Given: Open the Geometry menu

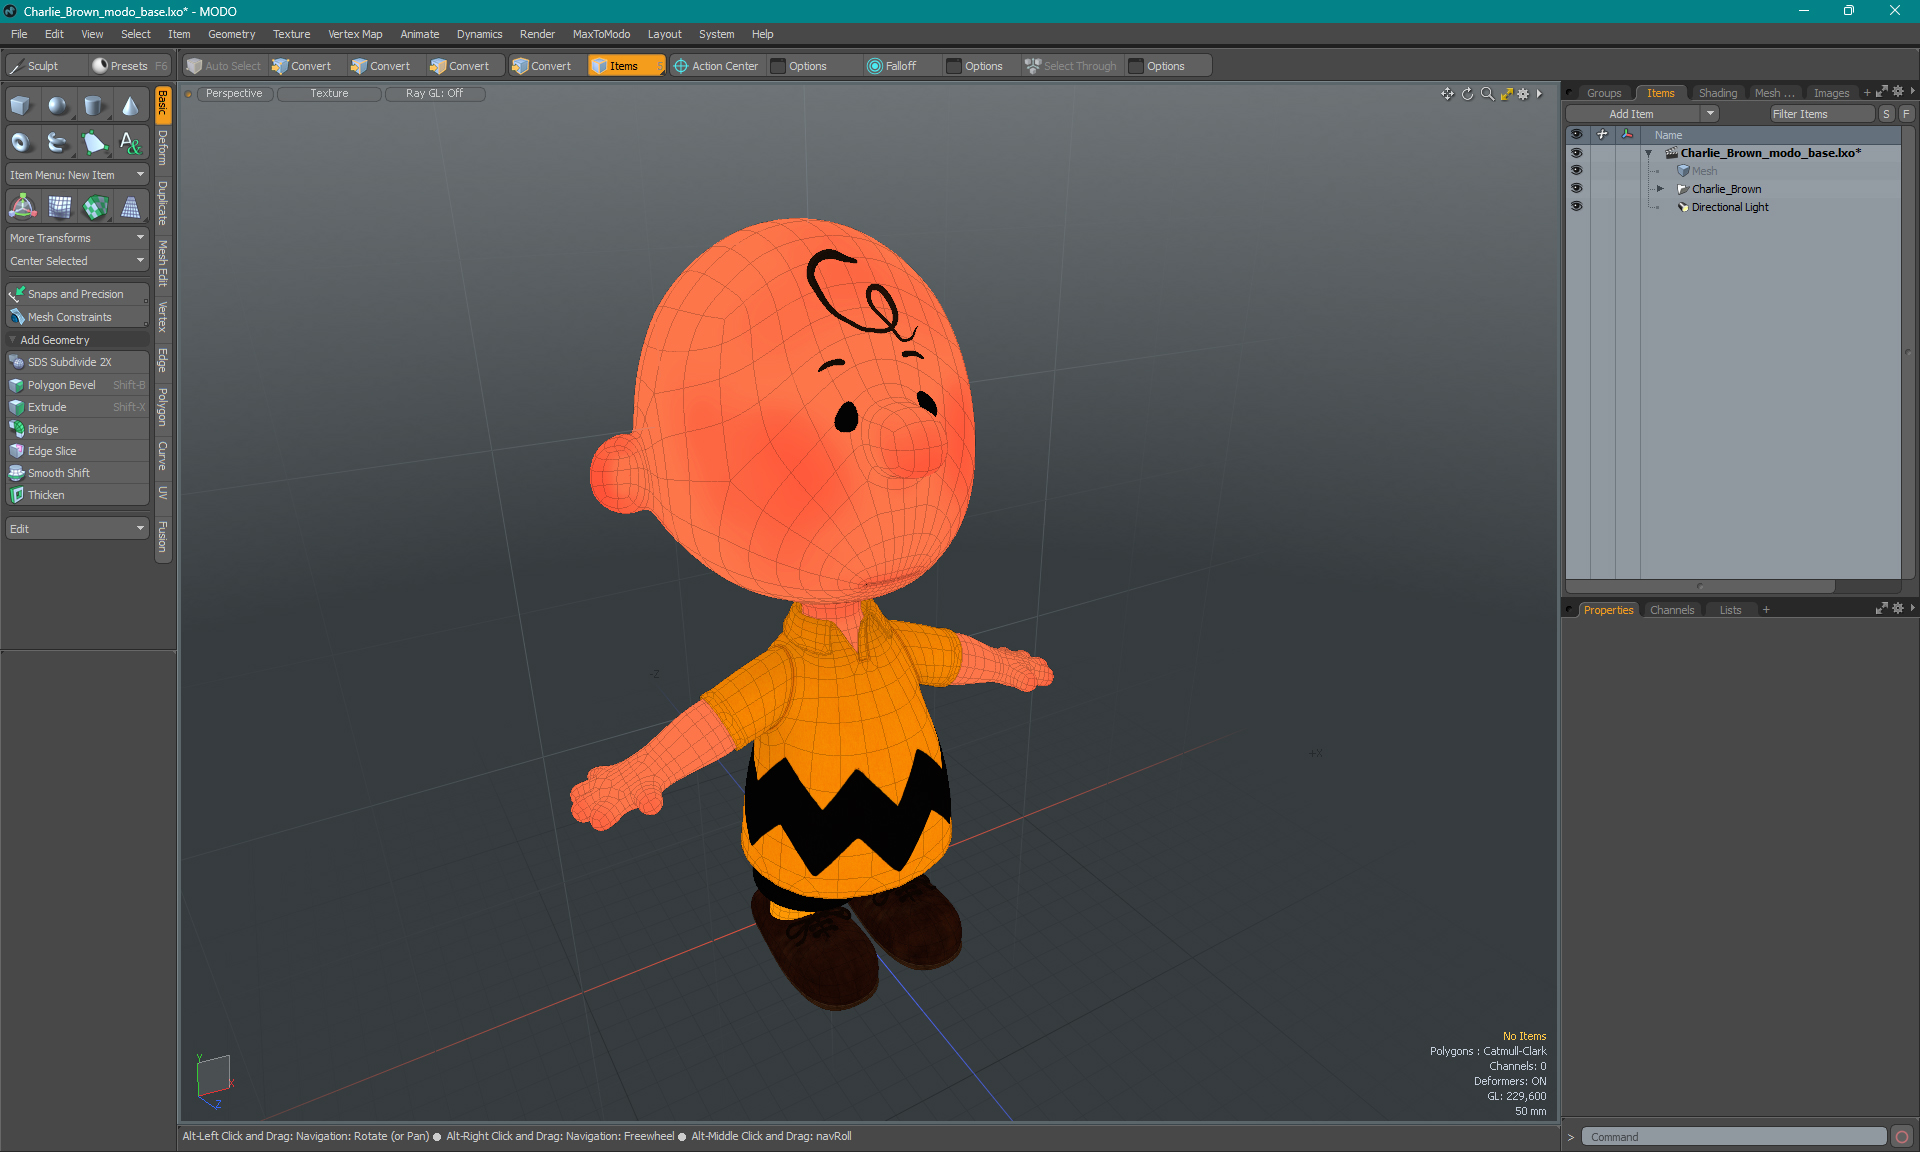Looking at the screenshot, I should (x=231, y=34).
